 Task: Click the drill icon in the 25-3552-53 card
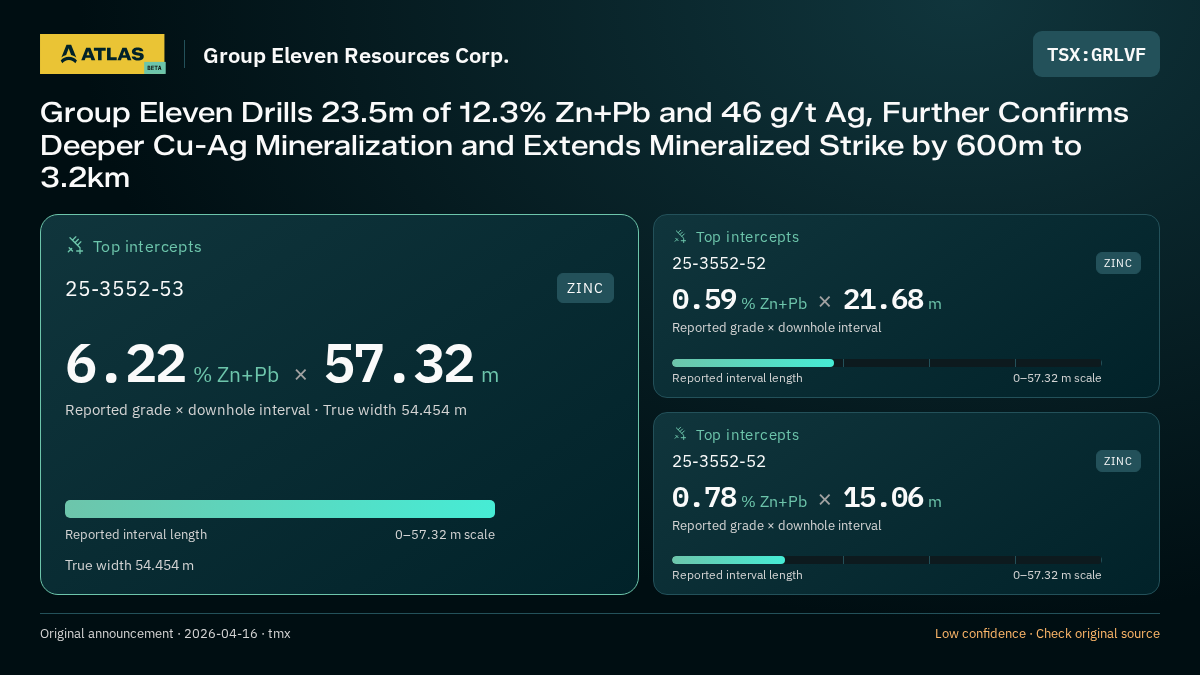pyautogui.click(x=75, y=245)
